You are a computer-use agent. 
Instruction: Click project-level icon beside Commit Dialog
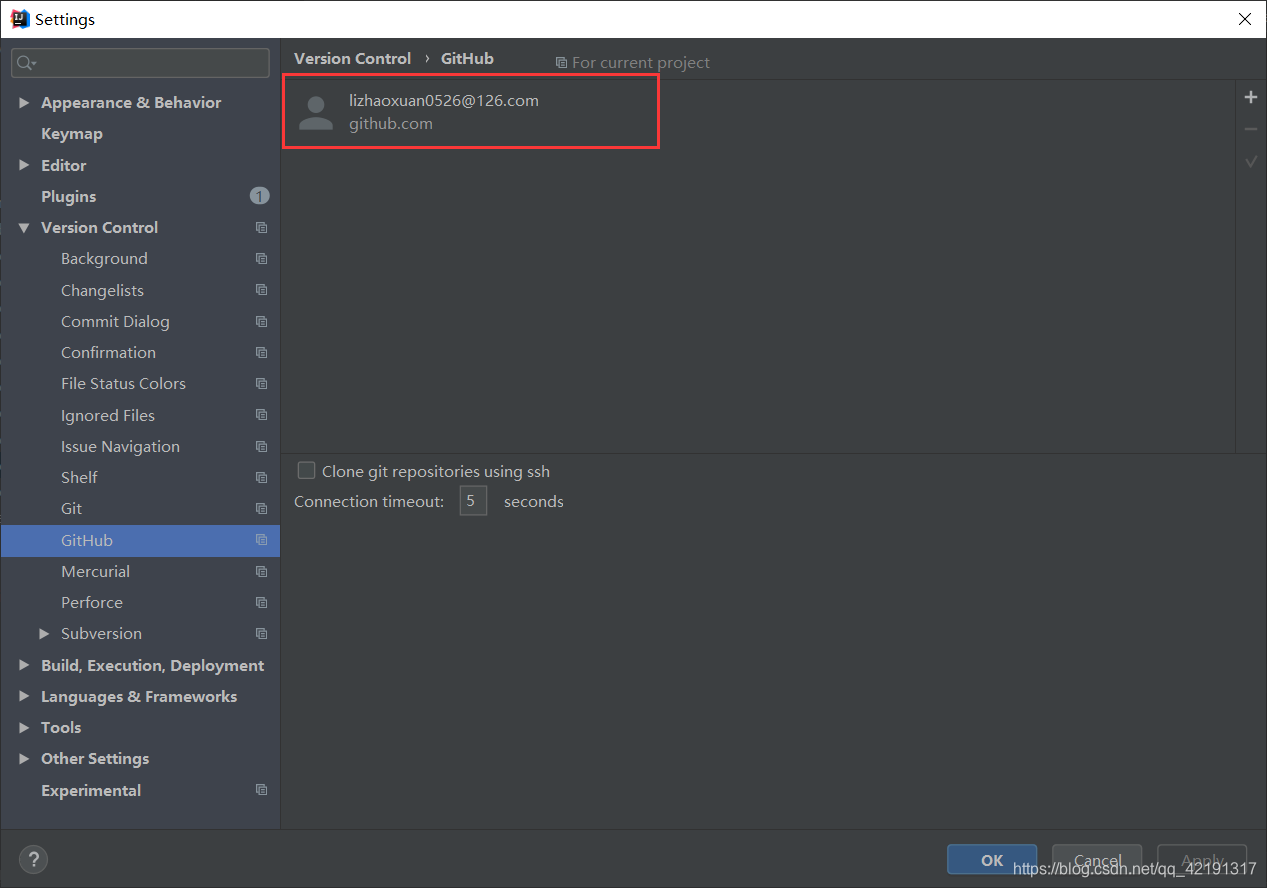261,321
